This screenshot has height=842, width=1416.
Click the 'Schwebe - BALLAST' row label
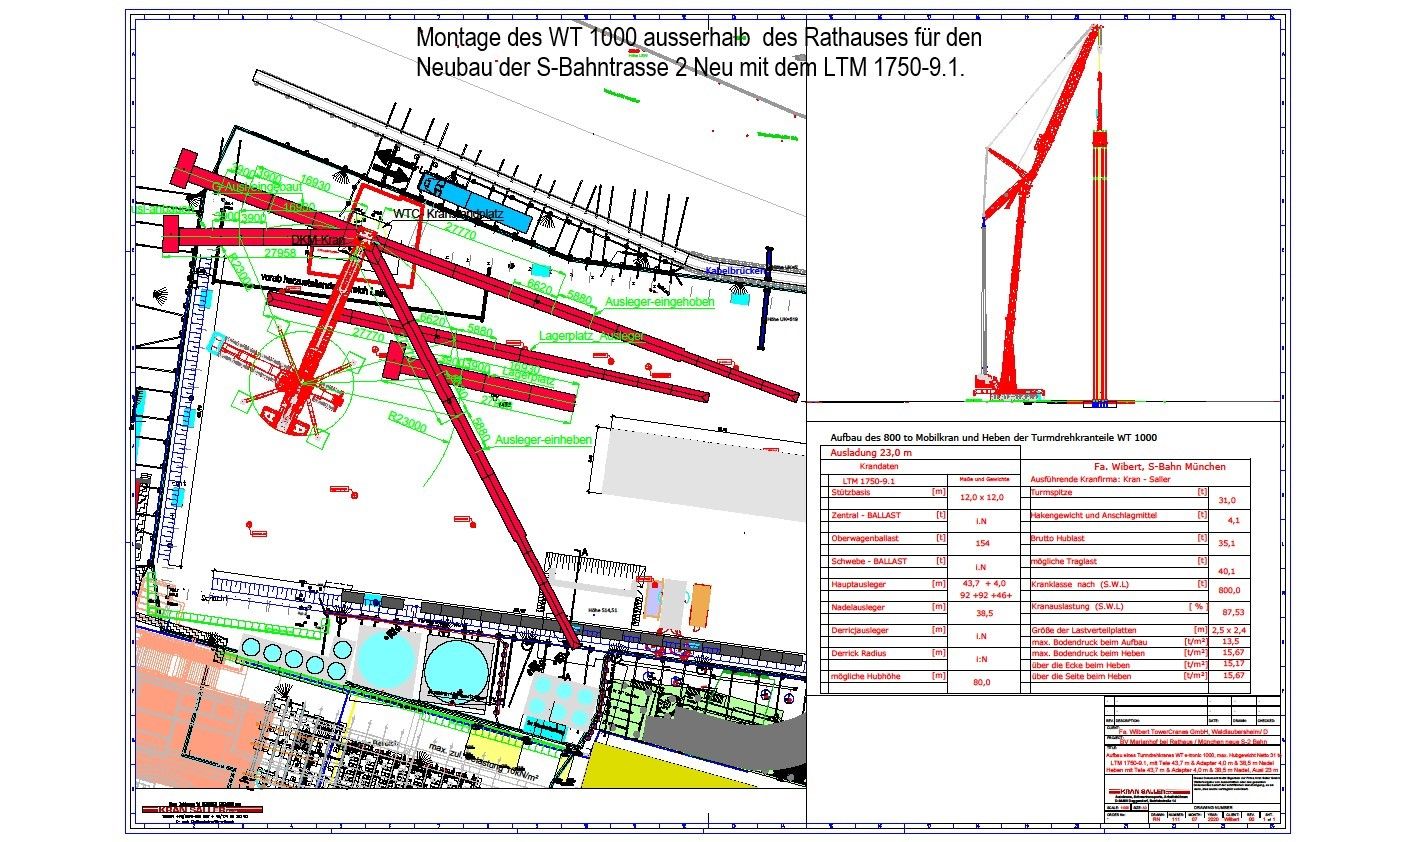(x=869, y=561)
